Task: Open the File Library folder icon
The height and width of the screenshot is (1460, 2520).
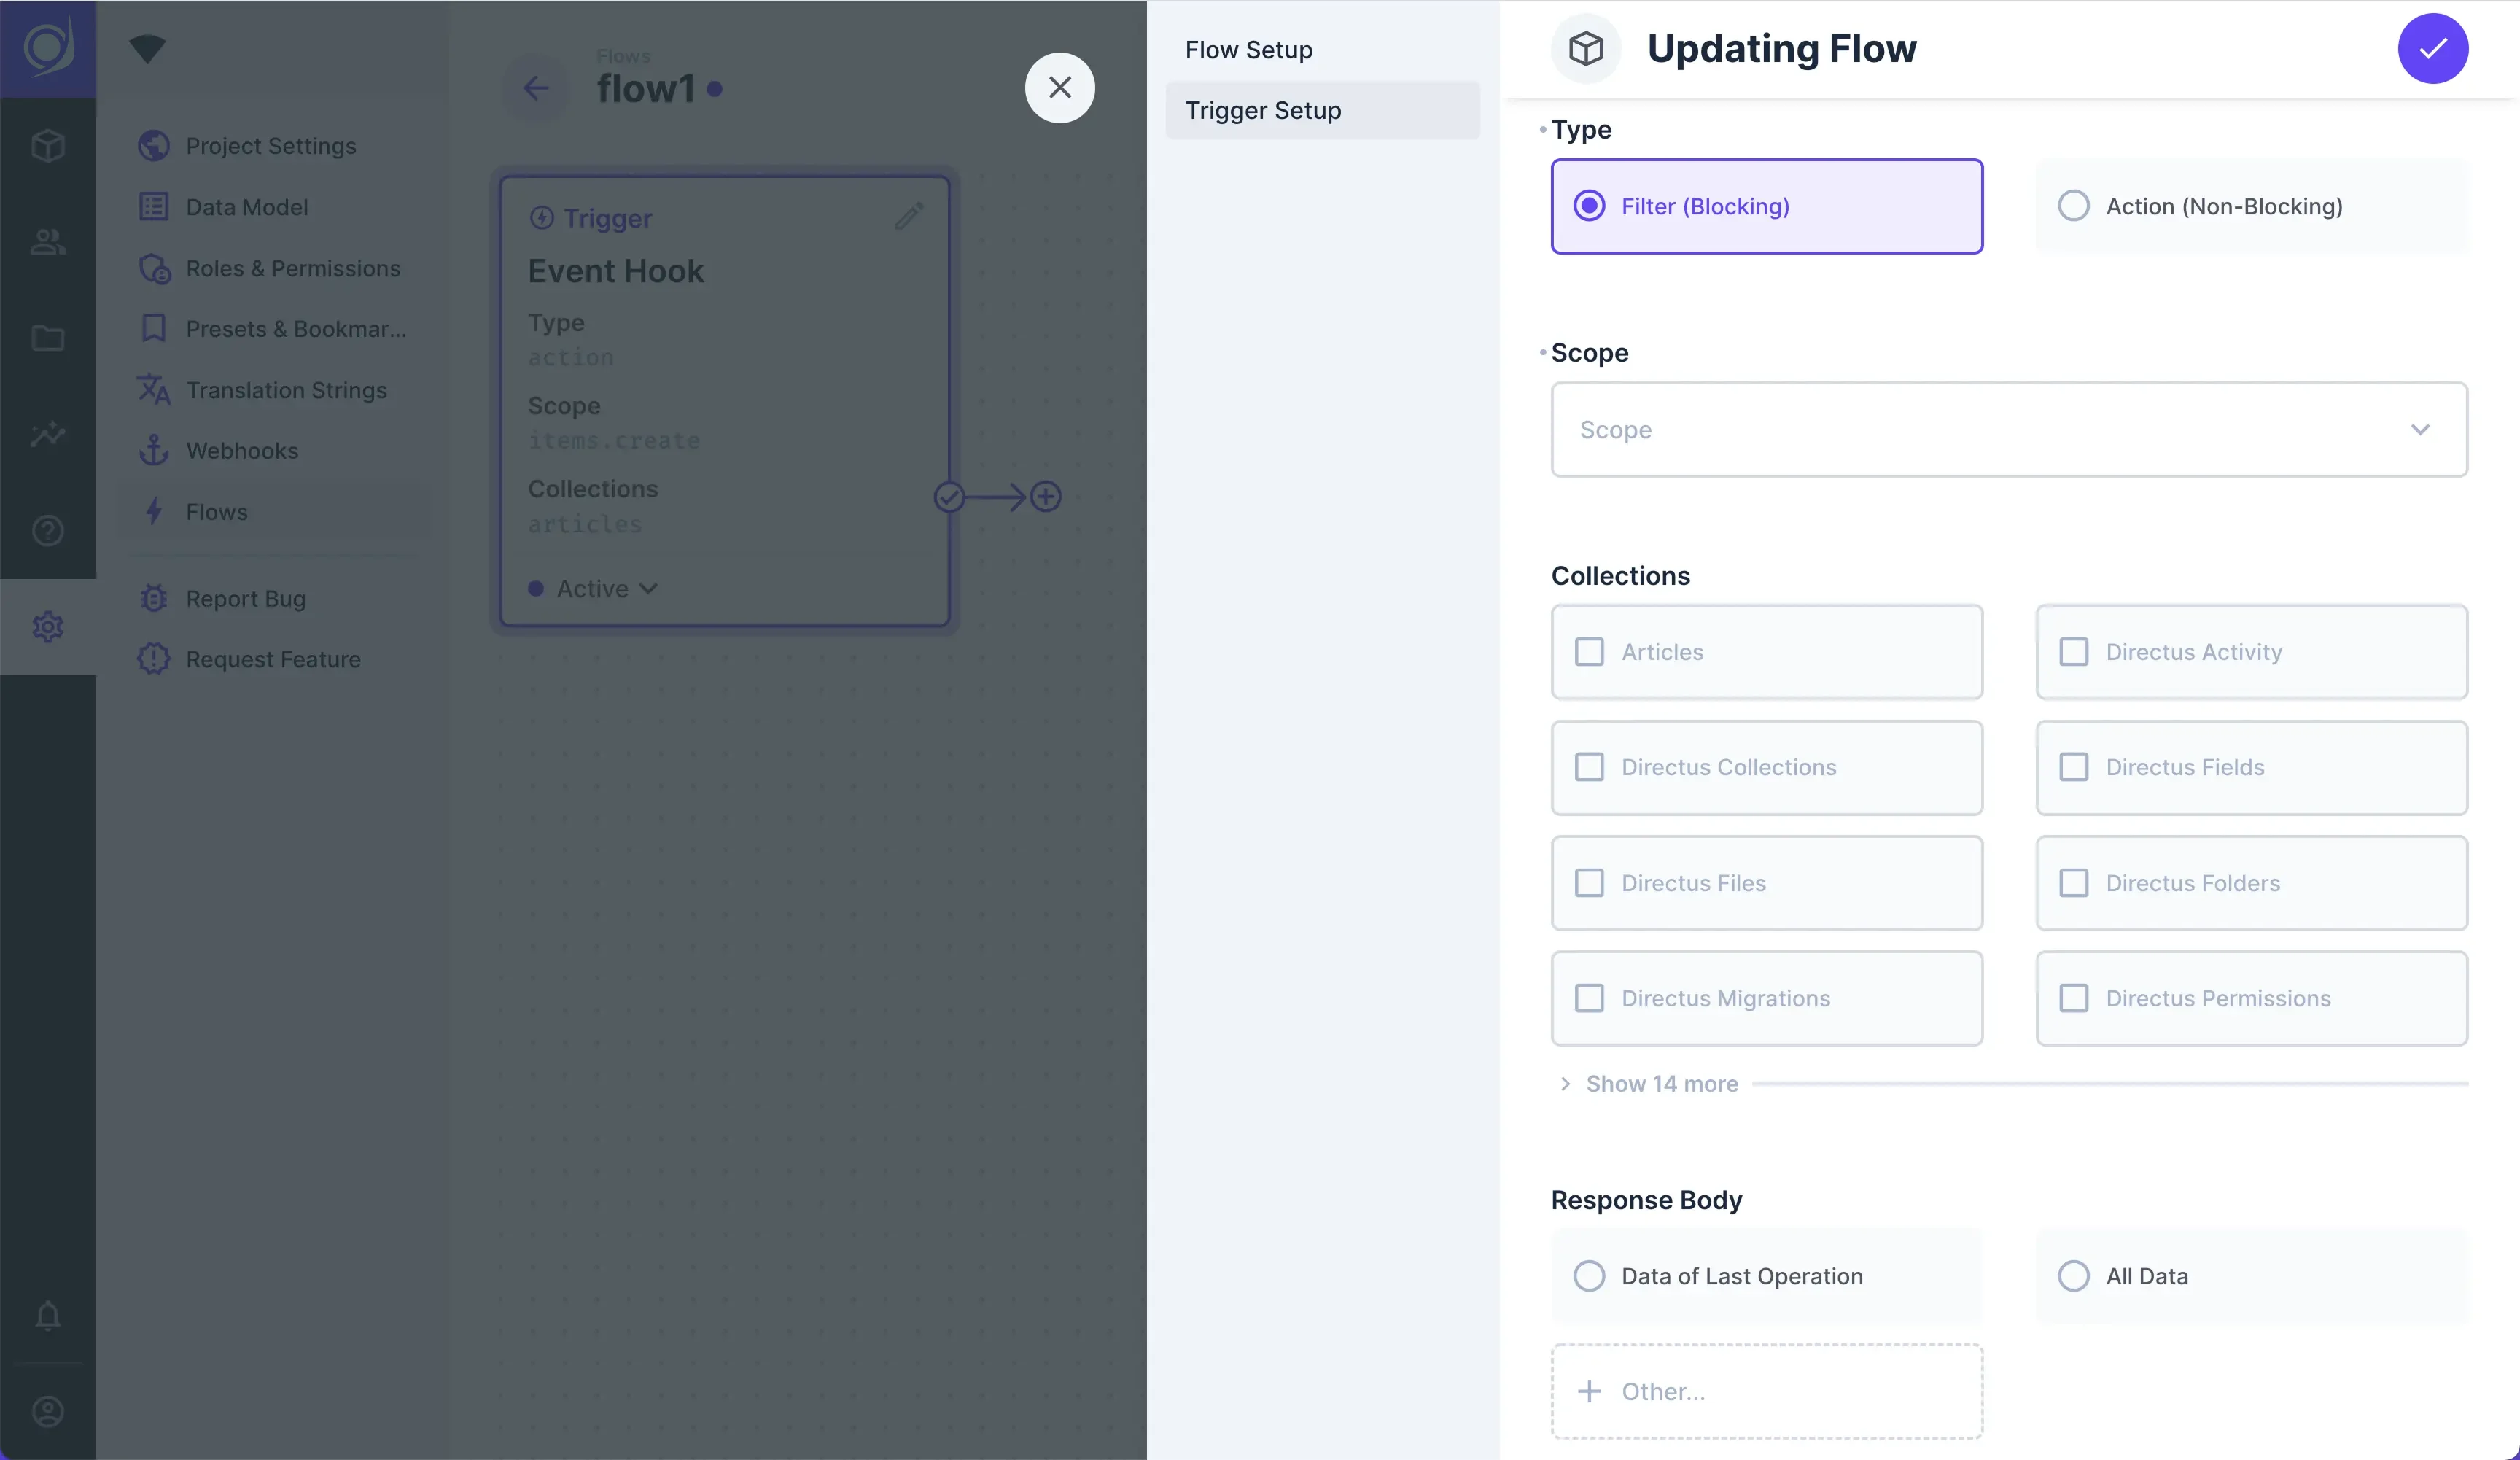Action: 48,338
